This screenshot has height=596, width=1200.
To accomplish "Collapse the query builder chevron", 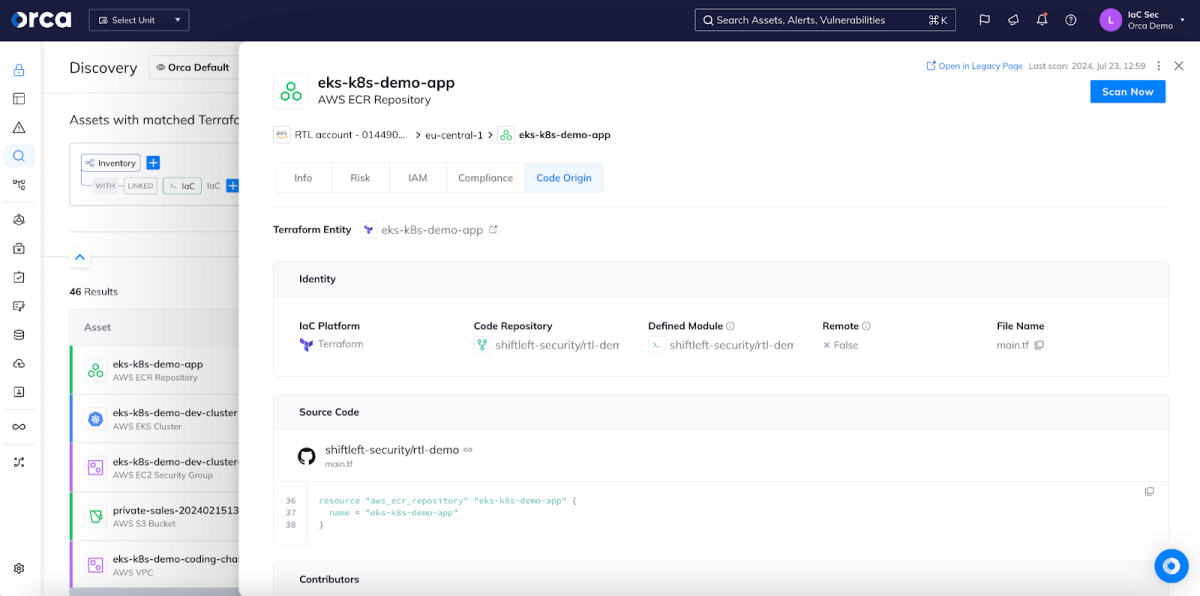I will pyautogui.click(x=80, y=258).
